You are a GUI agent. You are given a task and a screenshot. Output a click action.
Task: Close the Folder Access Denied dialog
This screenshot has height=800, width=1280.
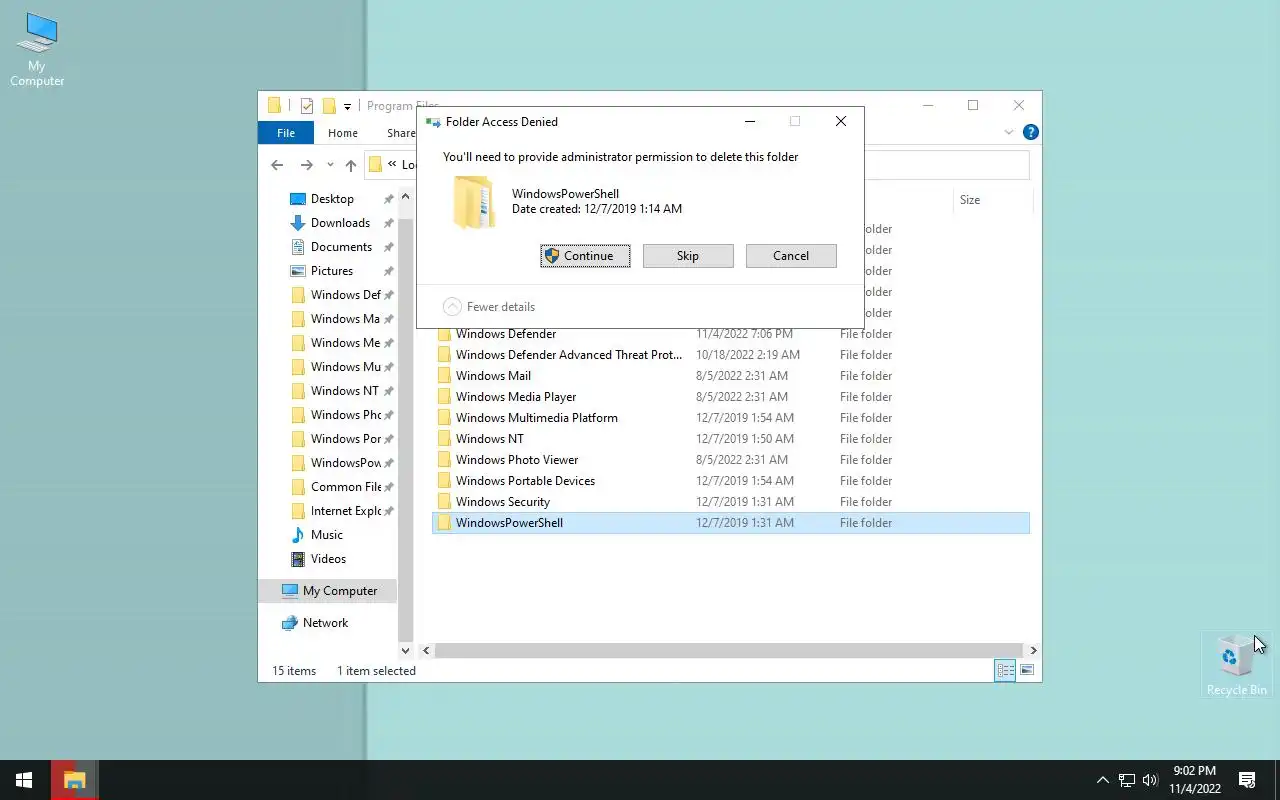click(841, 121)
